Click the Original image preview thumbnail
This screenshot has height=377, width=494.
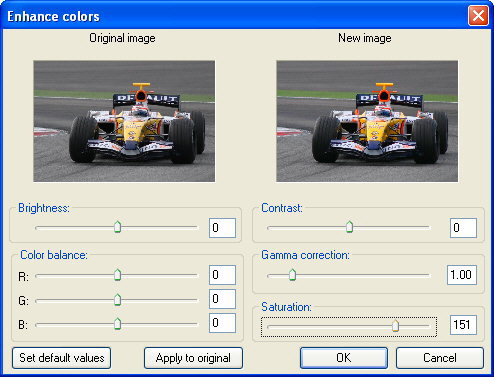click(x=124, y=121)
